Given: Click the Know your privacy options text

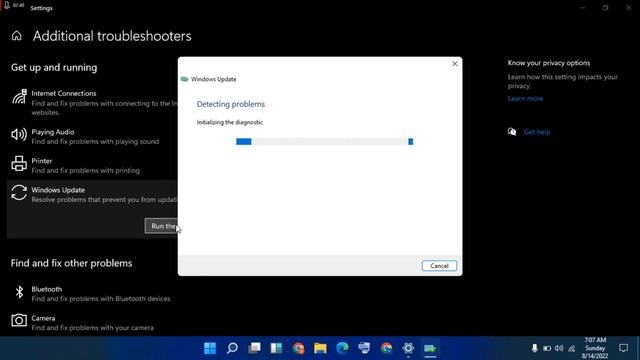Looking at the screenshot, I should pyautogui.click(x=549, y=63).
